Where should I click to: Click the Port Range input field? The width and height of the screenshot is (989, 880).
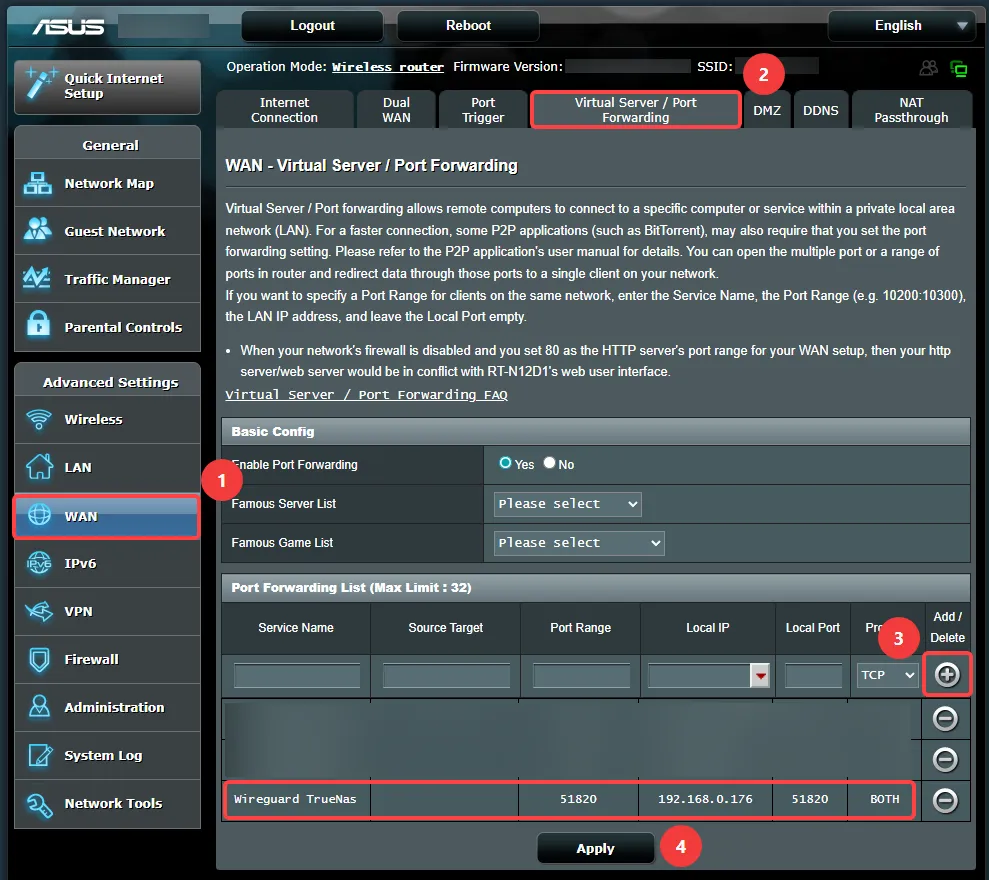pos(581,676)
